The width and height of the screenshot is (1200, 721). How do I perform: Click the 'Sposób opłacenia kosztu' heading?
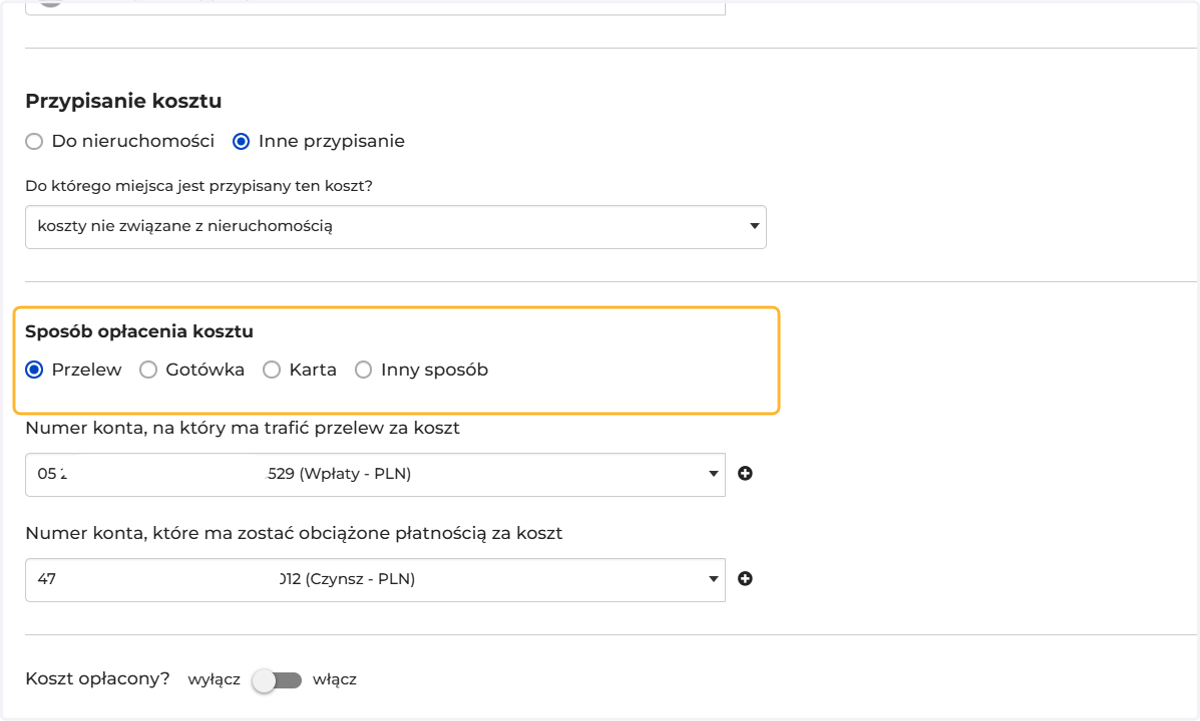pos(139,331)
